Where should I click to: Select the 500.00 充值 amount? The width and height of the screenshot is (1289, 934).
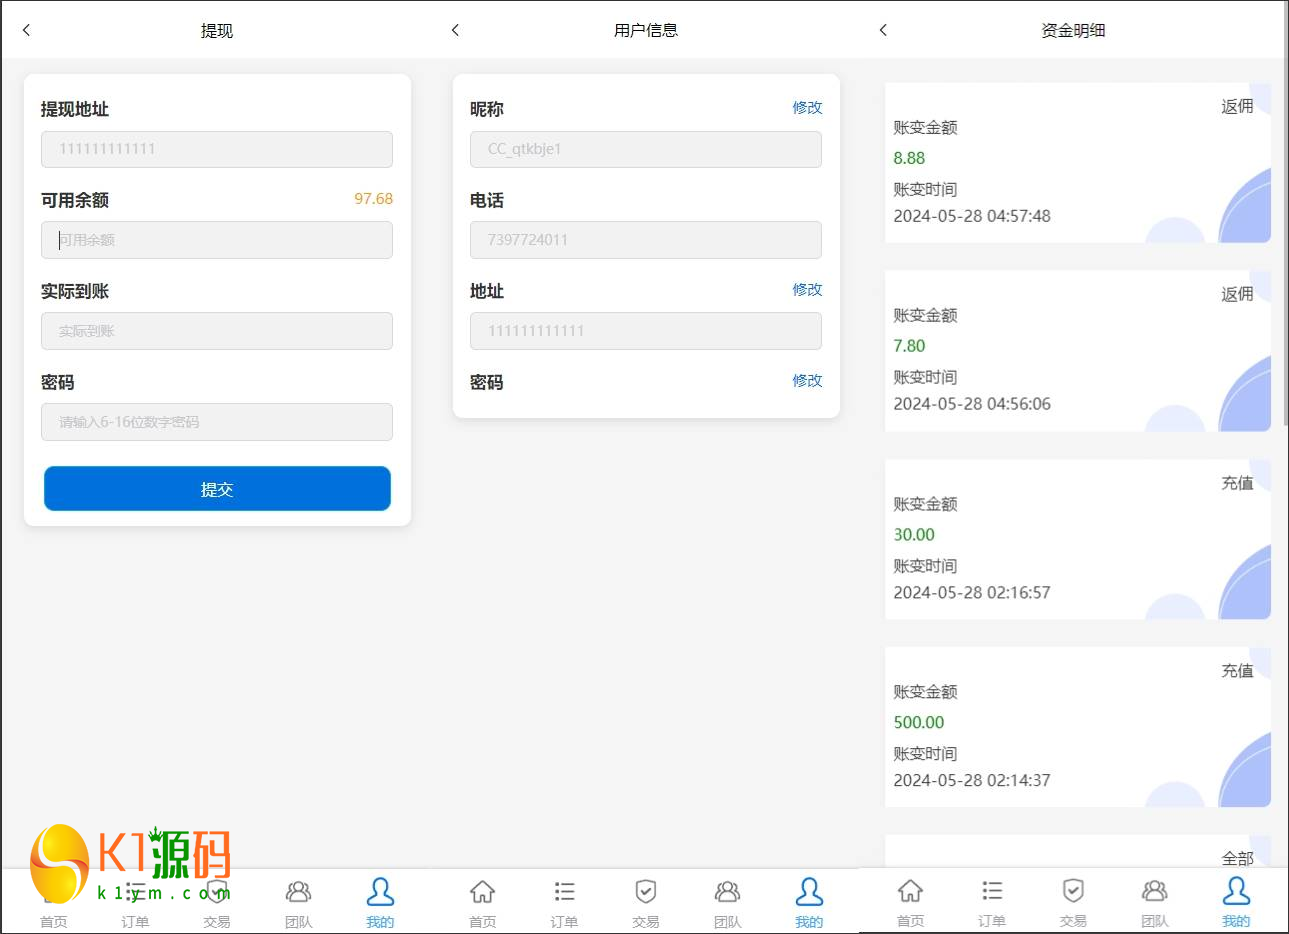919,723
